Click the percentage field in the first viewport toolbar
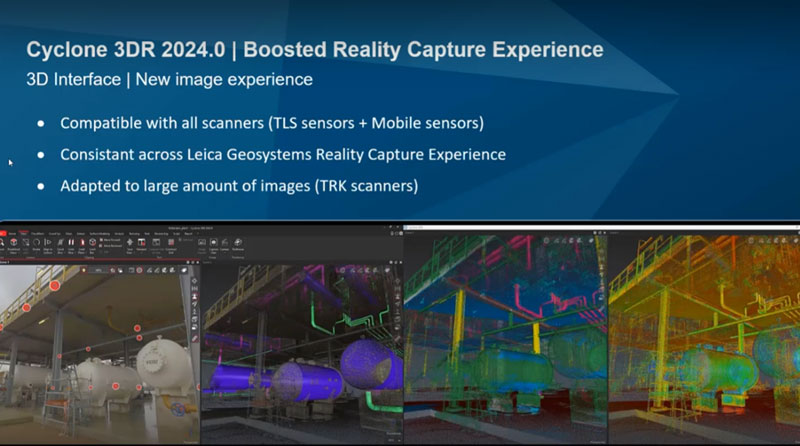The image size is (800, 446). (x=98, y=270)
